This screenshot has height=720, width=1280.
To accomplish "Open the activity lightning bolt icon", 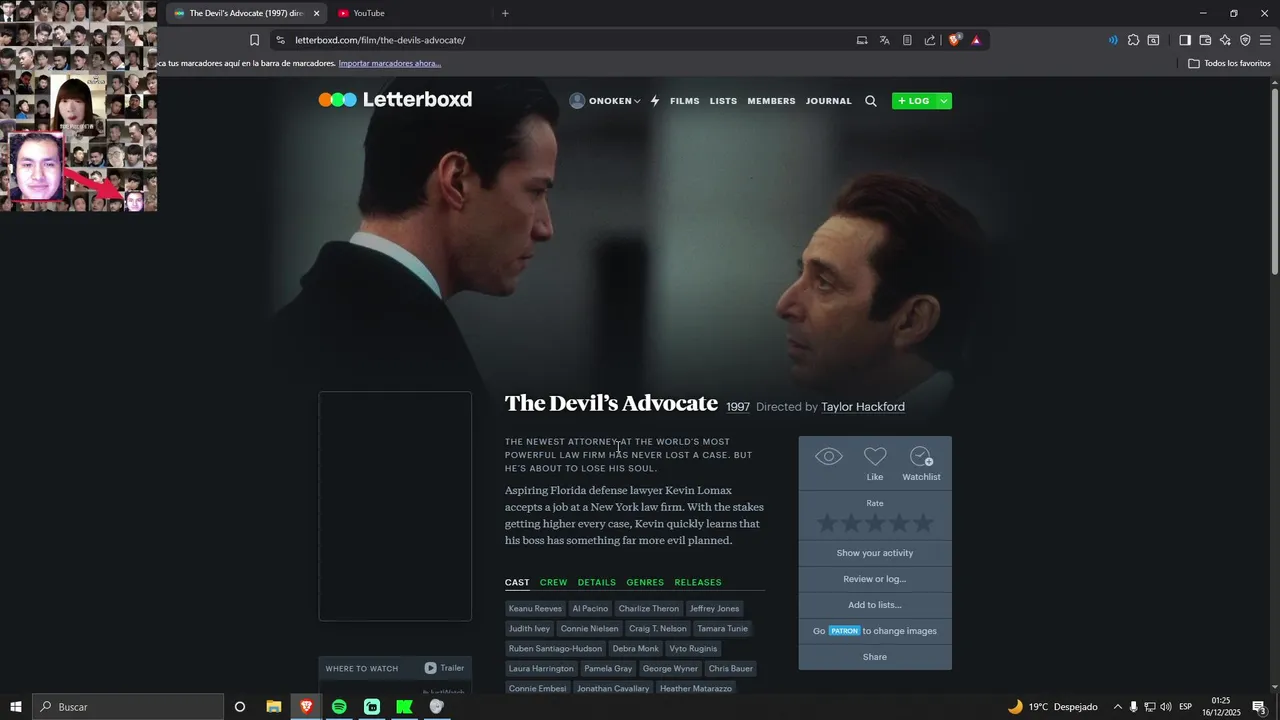I will point(655,101).
